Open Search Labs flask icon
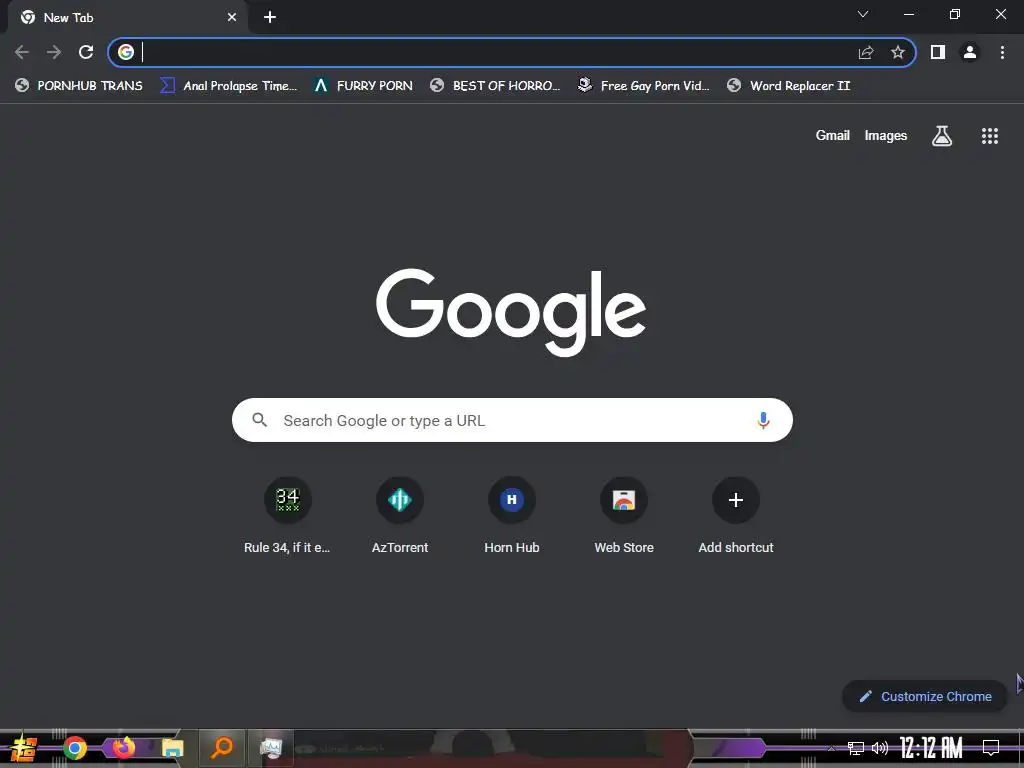The width and height of the screenshot is (1024, 768). (942, 136)
